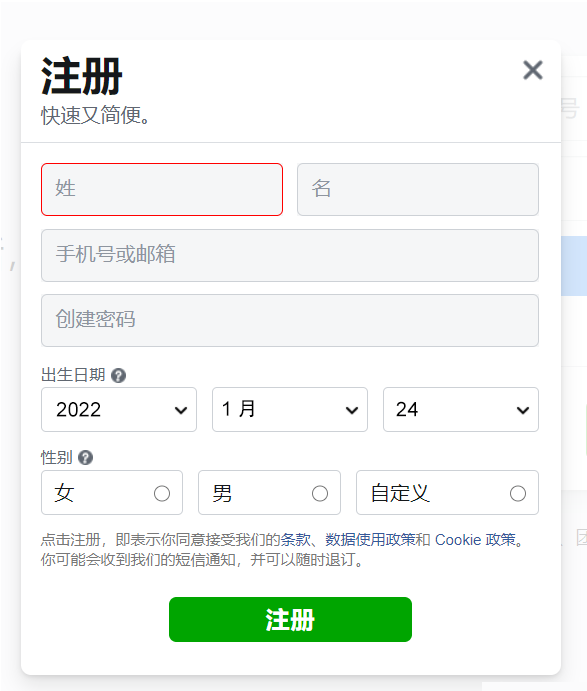Click the chevron arrow of year selector

click(181, 411)
